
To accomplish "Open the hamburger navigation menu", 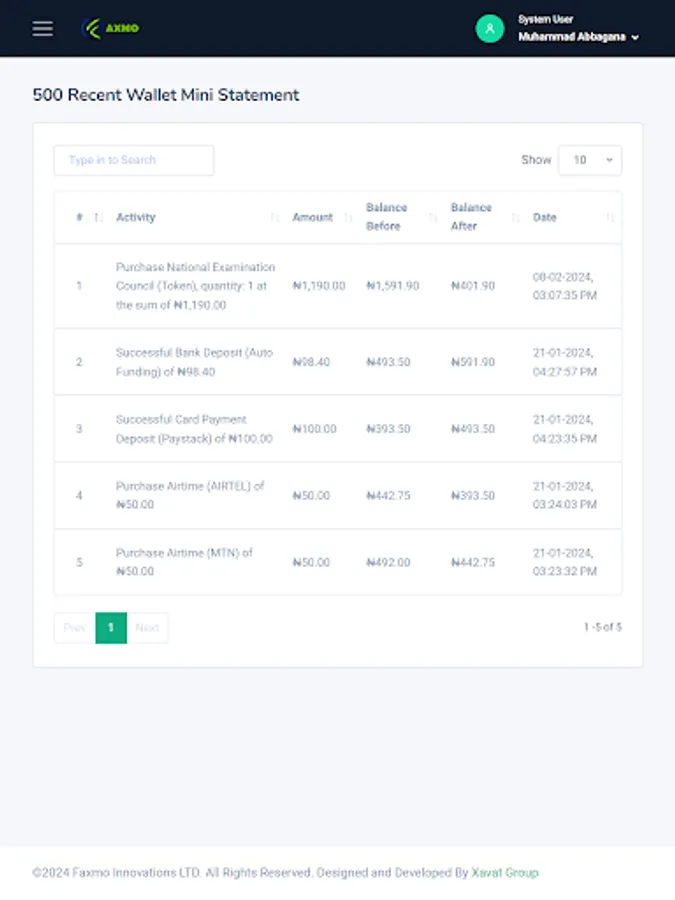I will [x=42, y=28].
